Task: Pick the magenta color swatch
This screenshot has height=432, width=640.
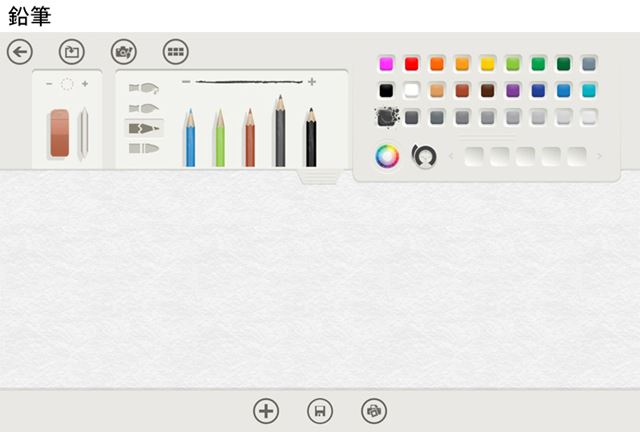Action: [x=386, y=64]
